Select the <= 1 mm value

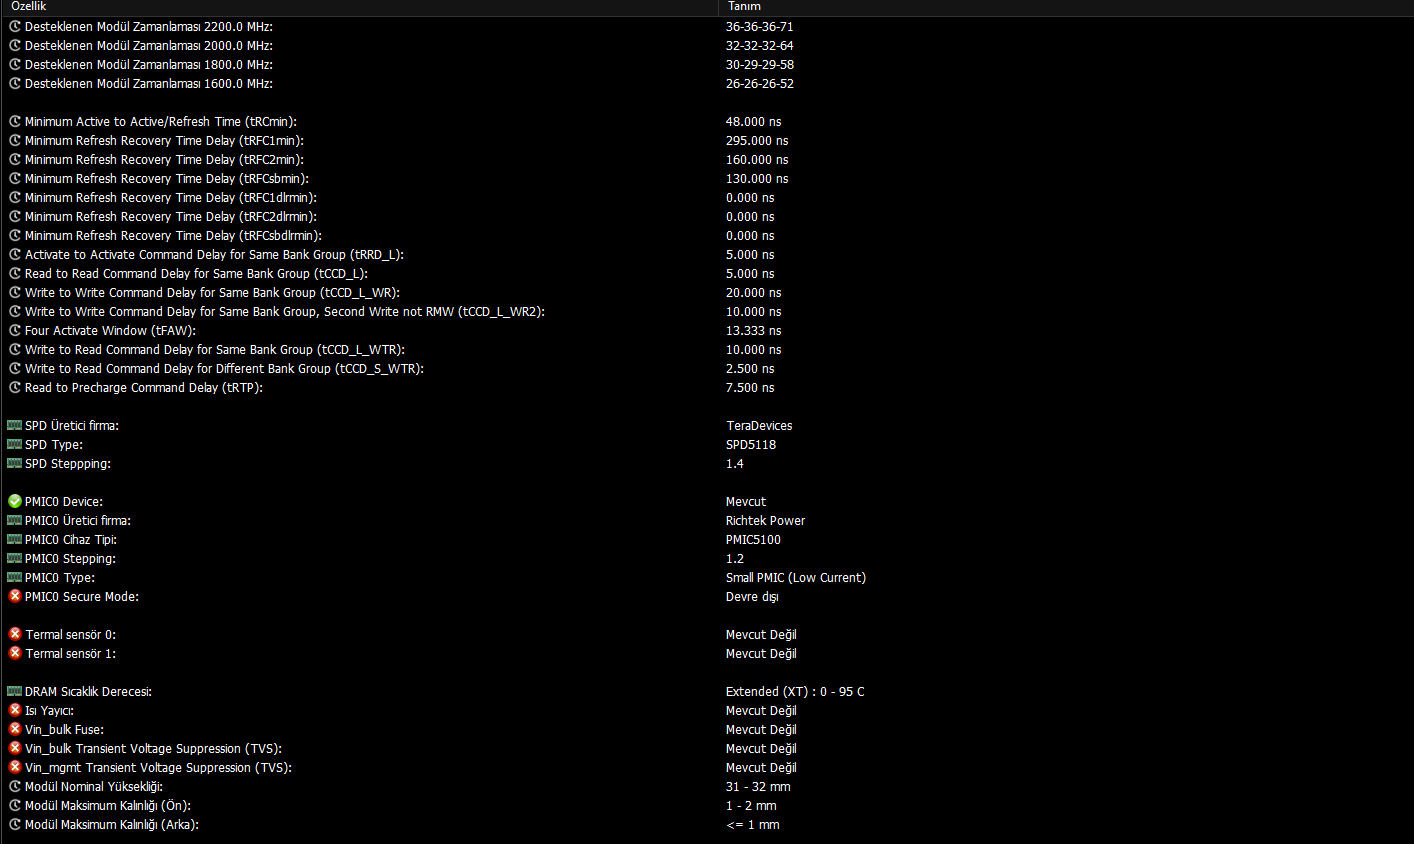coord(753,825)
